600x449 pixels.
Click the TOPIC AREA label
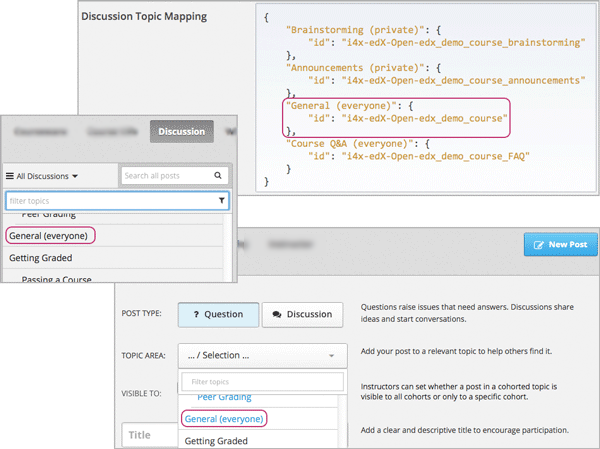(143, 356)
